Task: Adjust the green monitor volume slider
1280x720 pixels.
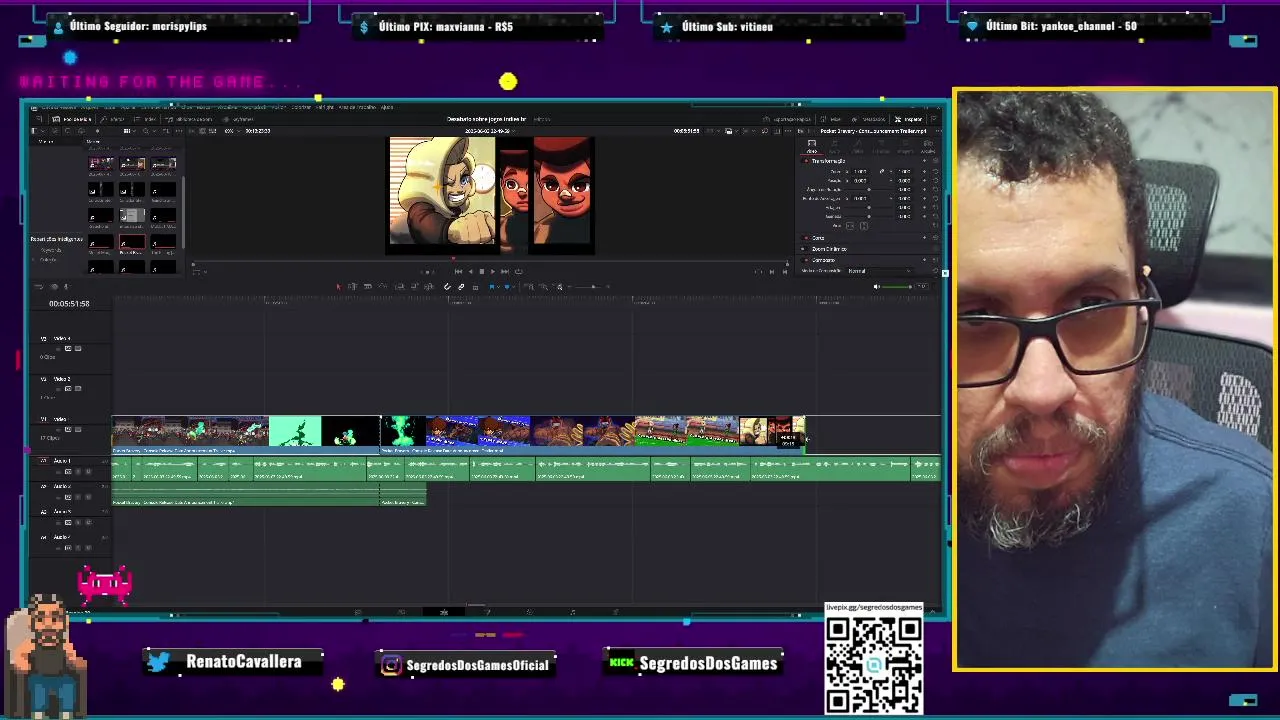Action: 896,287
